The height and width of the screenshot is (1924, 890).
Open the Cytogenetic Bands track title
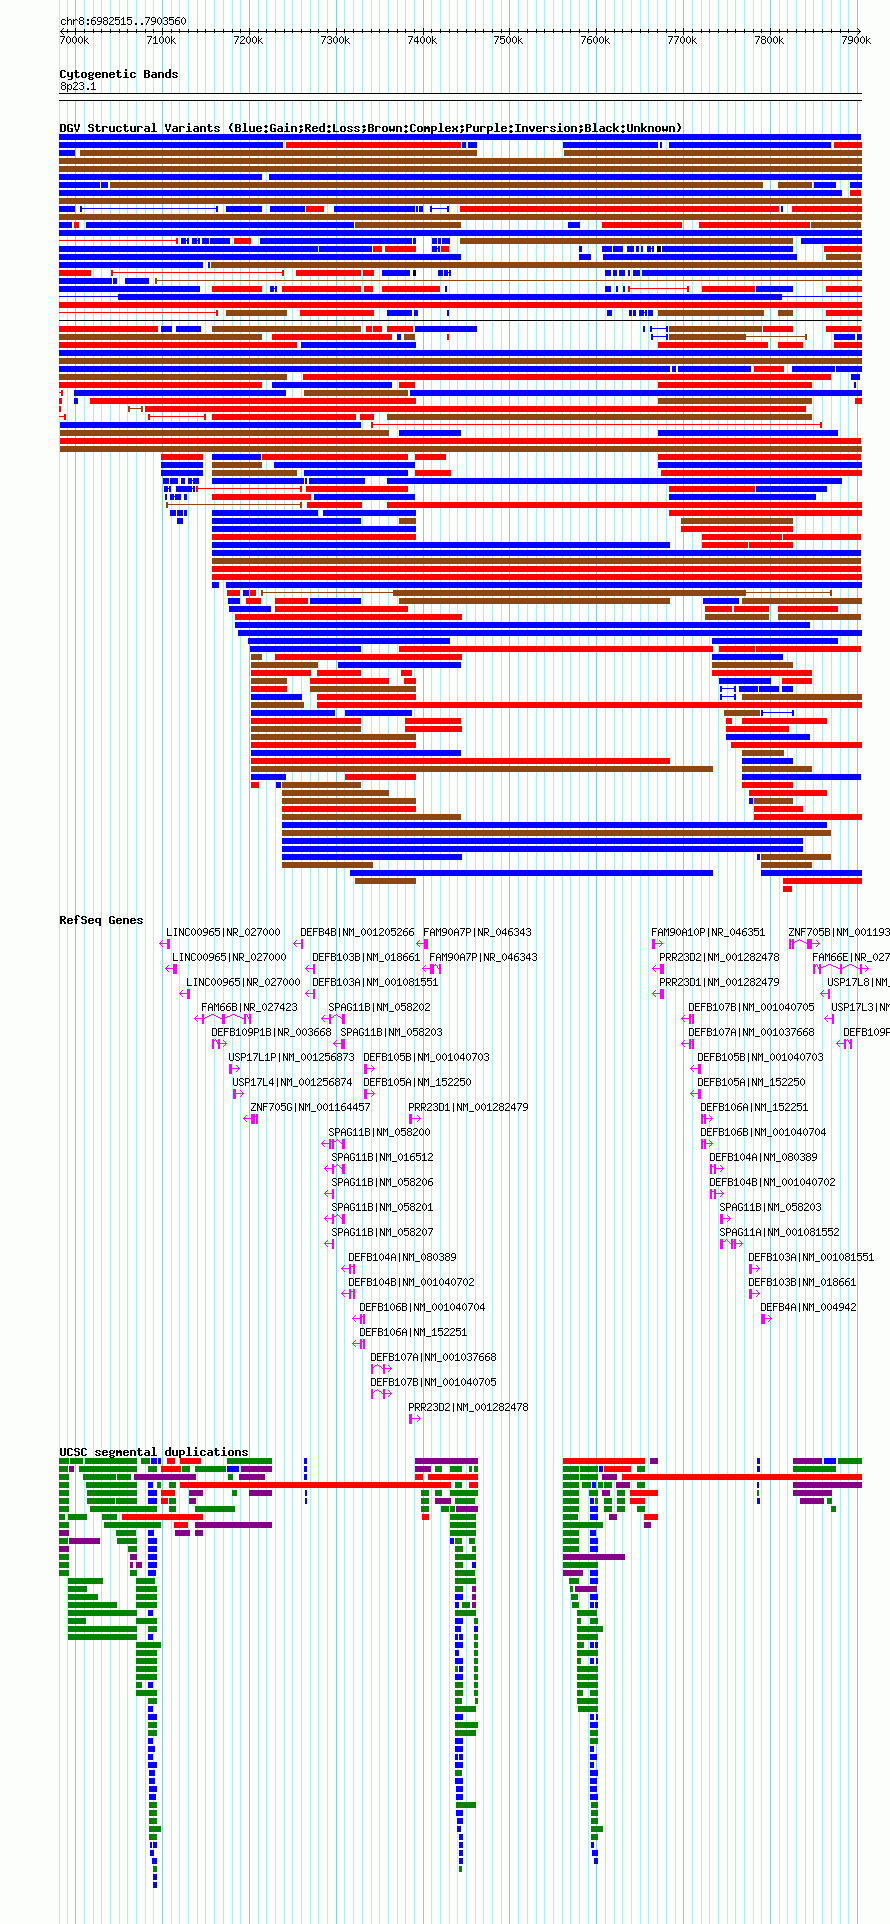[x=119, y=74]
